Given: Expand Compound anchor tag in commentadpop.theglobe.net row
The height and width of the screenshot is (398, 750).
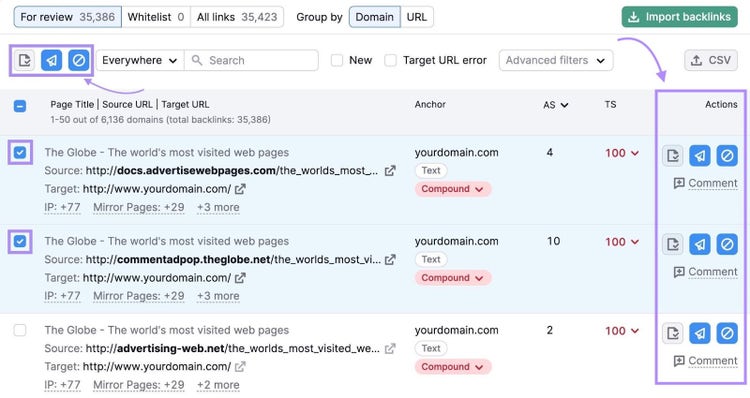Looking at the screenshot, I should pyautogui.click(x=452, y=278).
